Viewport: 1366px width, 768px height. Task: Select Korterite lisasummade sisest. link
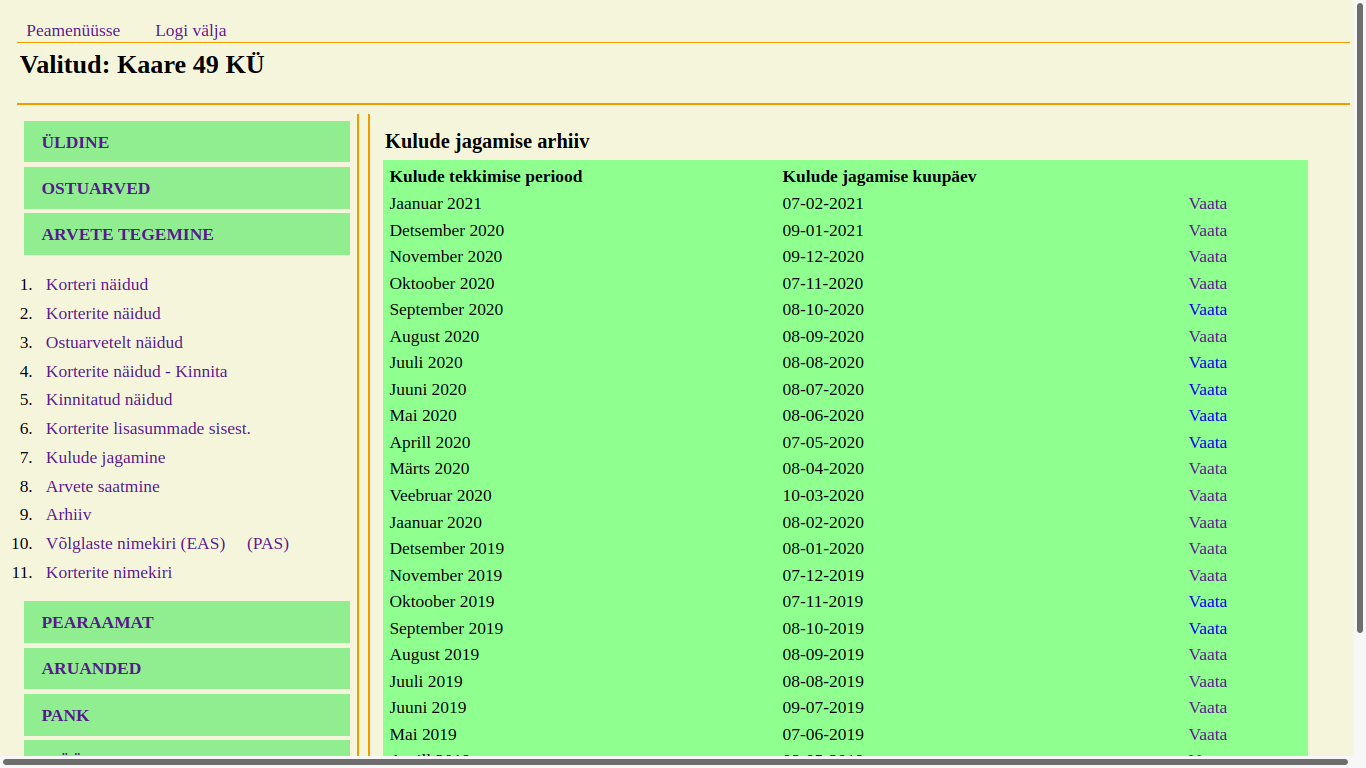[148, 428]
